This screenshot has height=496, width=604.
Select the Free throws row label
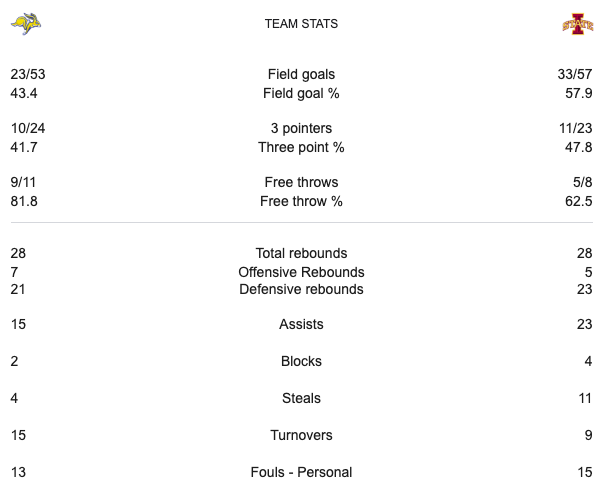point(301,182)
